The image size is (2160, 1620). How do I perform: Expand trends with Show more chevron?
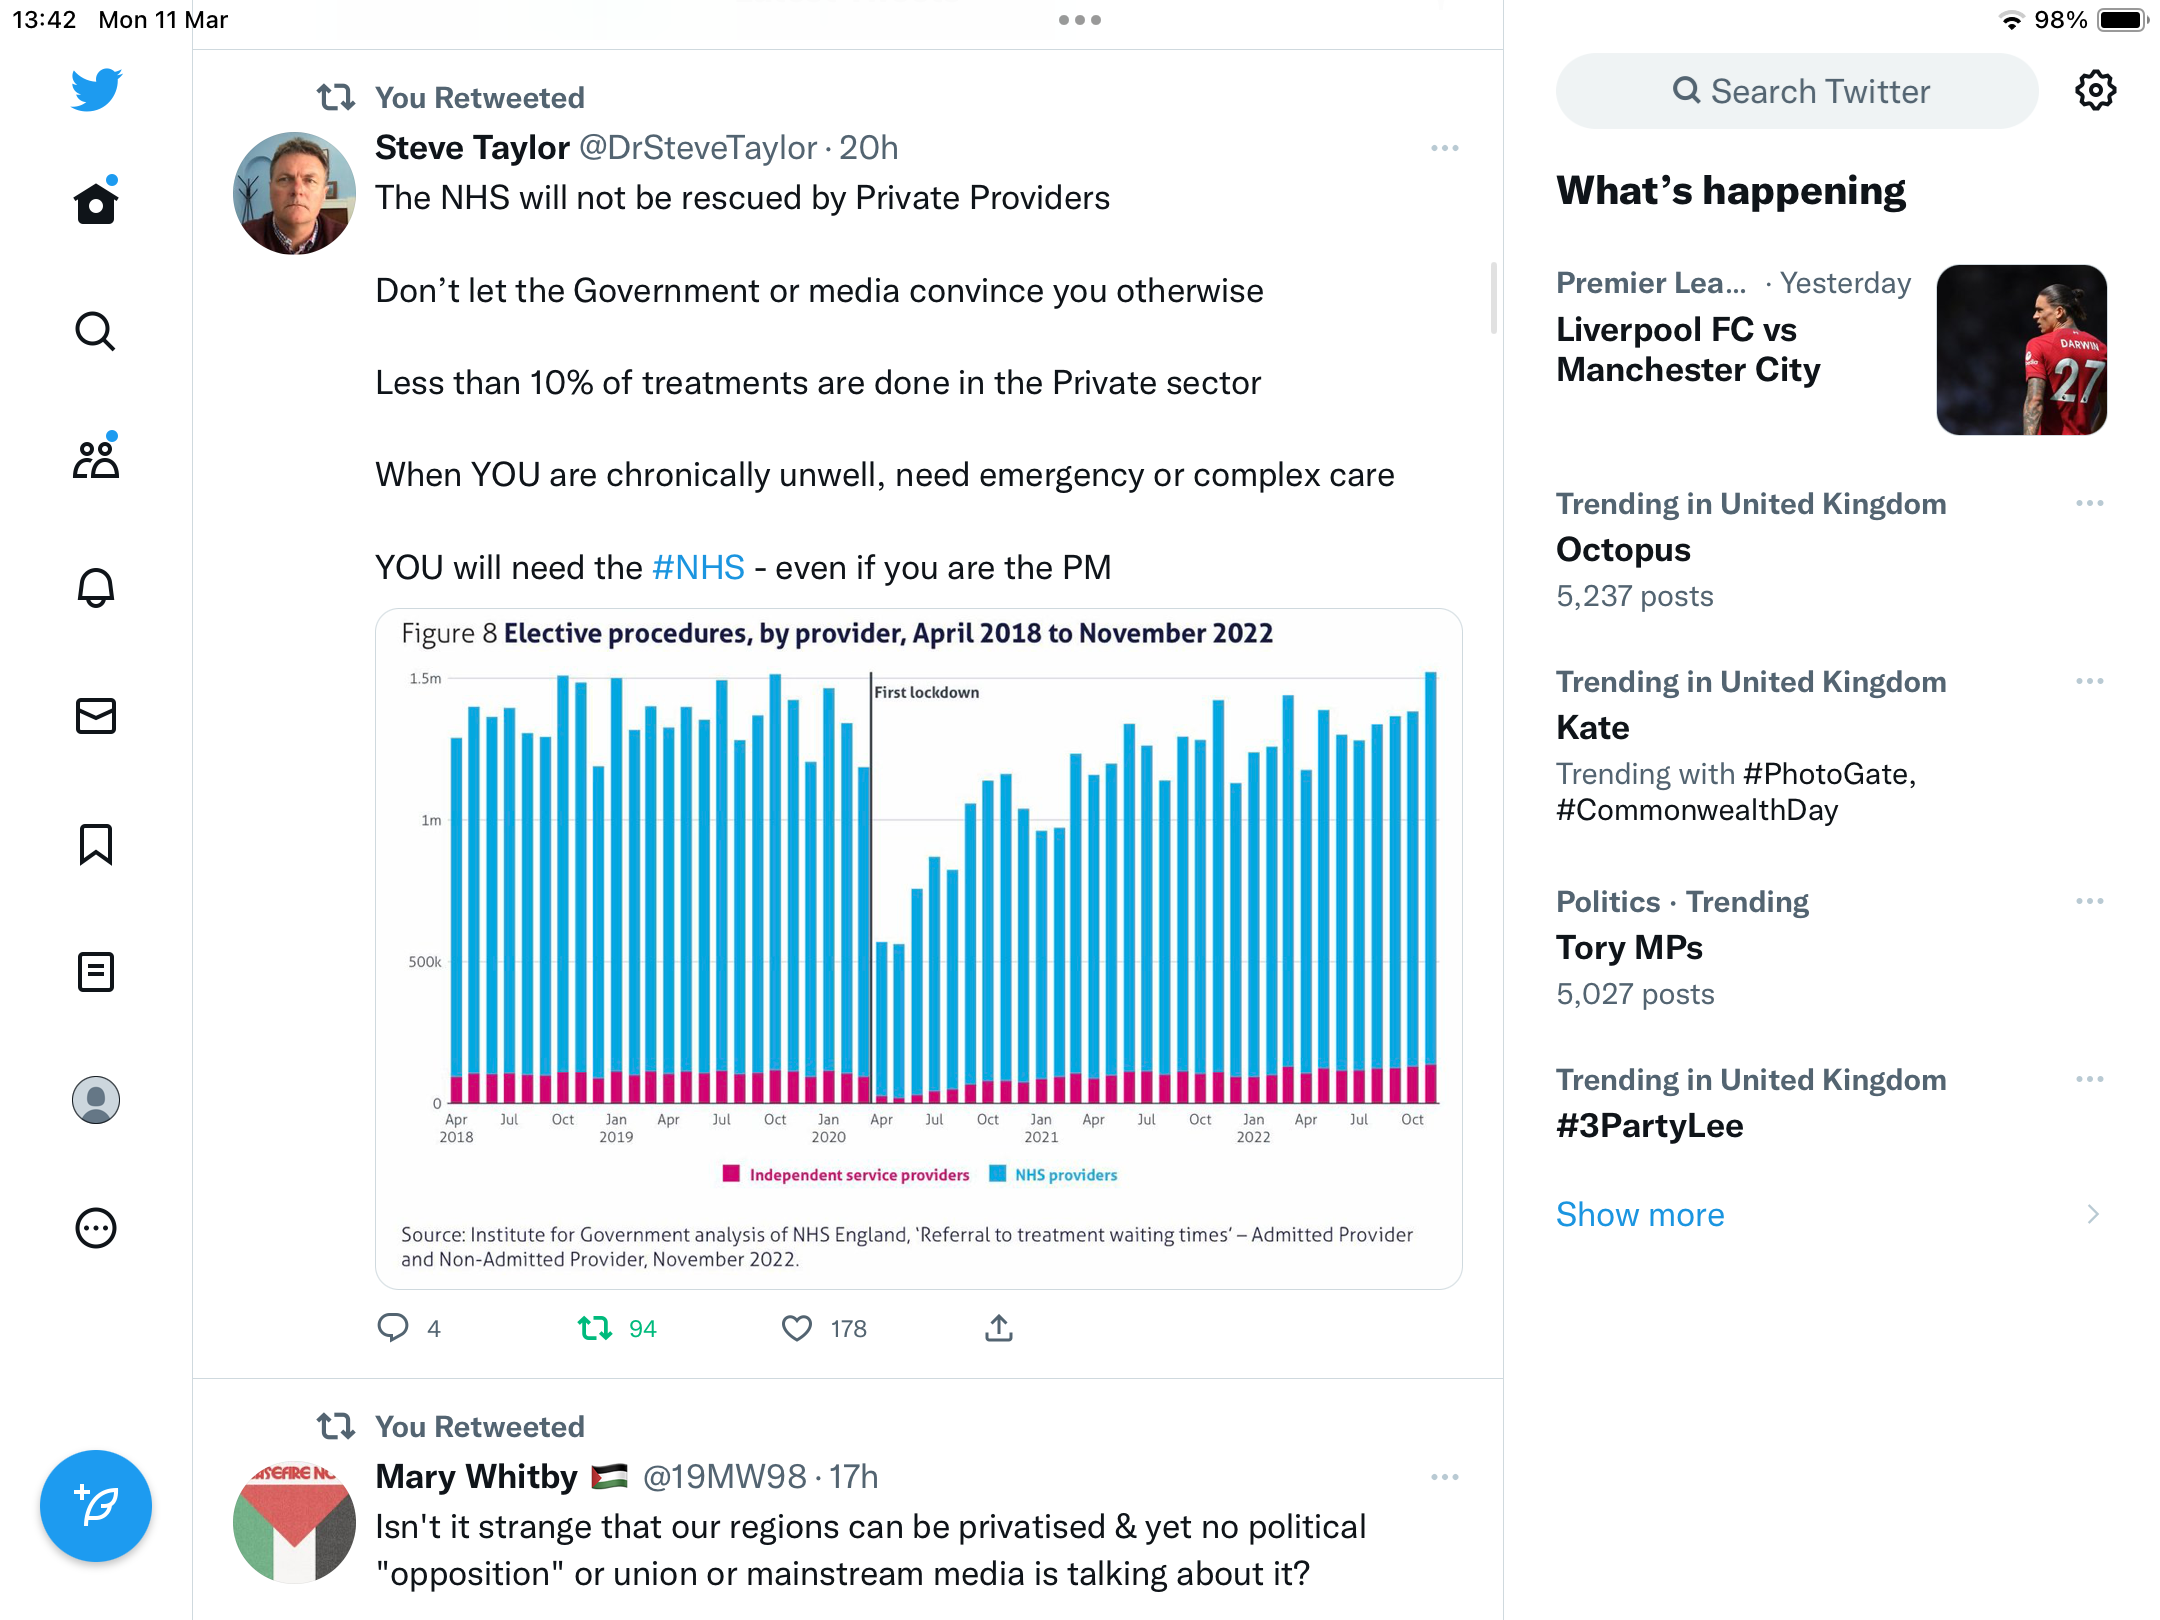click(x=2093, y=1214)
